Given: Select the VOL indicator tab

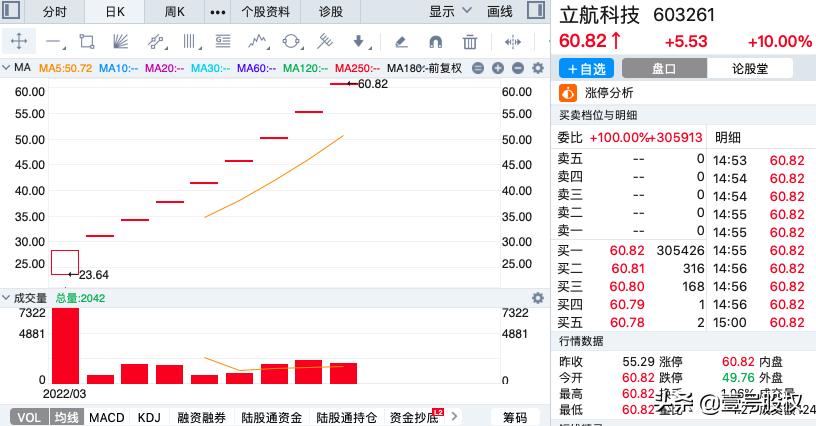Looking at the screenshot, I should [29, 417].
